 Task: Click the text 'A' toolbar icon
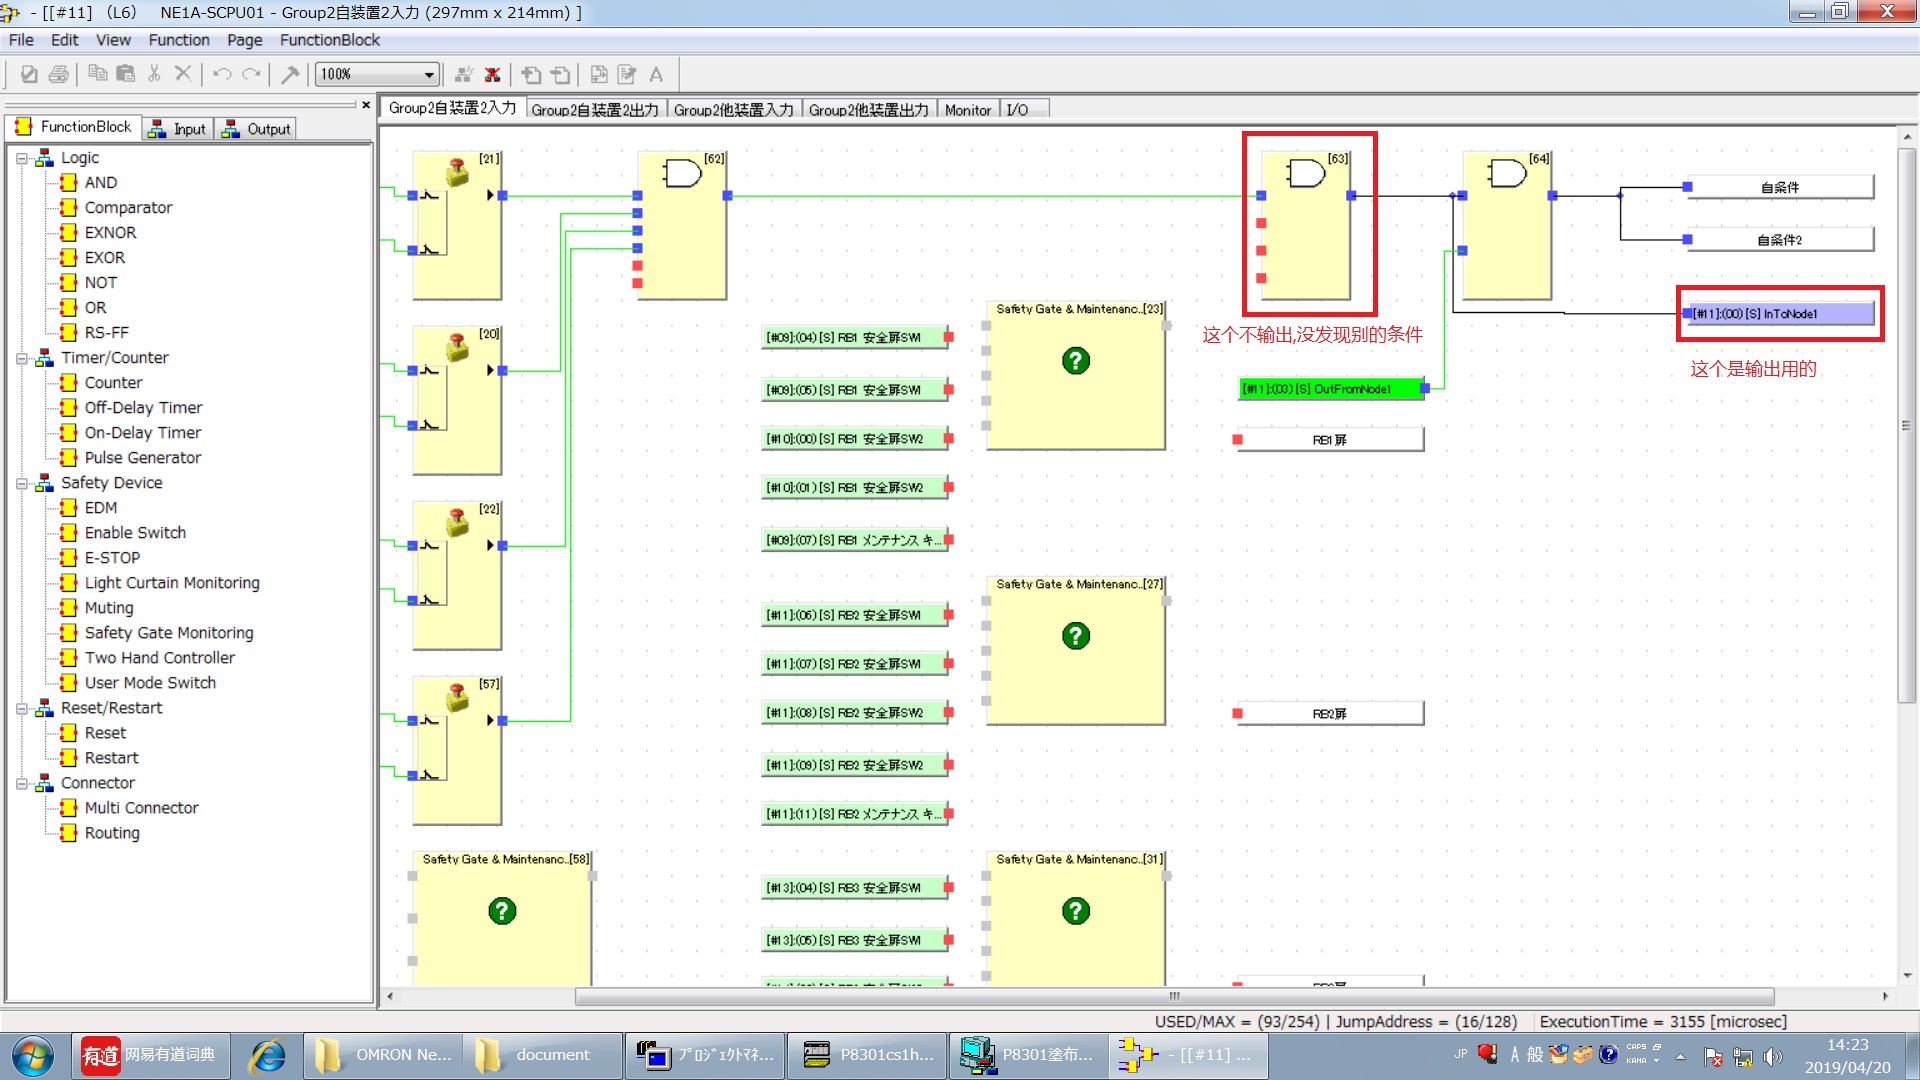pyautogui.click(x=656, y=74)
